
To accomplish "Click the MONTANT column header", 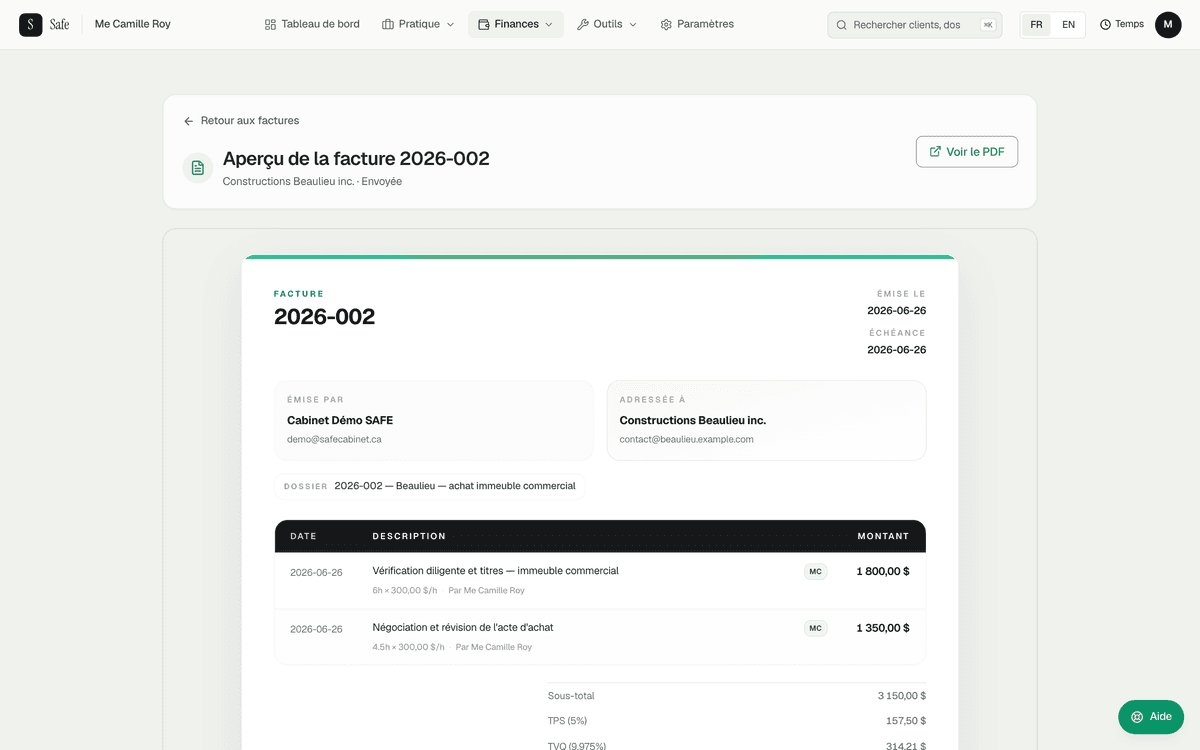I will click(883, 536).
